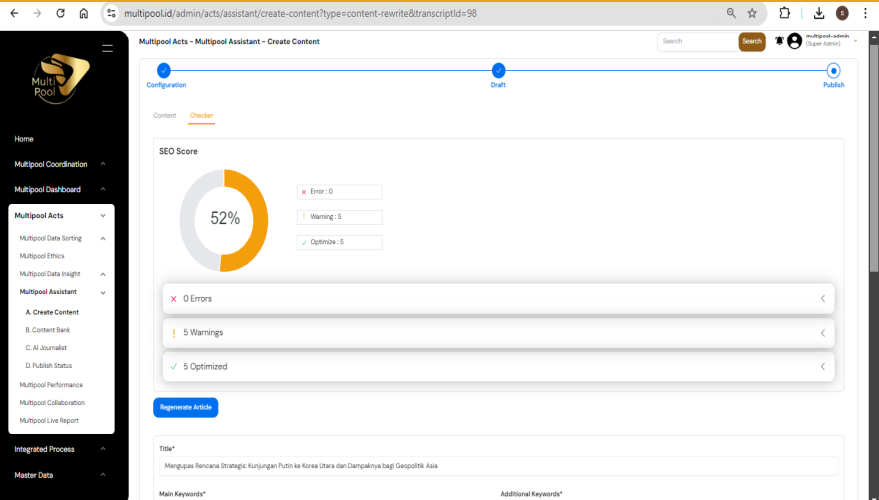Open C. AI Journalist menu item
Viewport: 879px width, 500px height.
46,348
